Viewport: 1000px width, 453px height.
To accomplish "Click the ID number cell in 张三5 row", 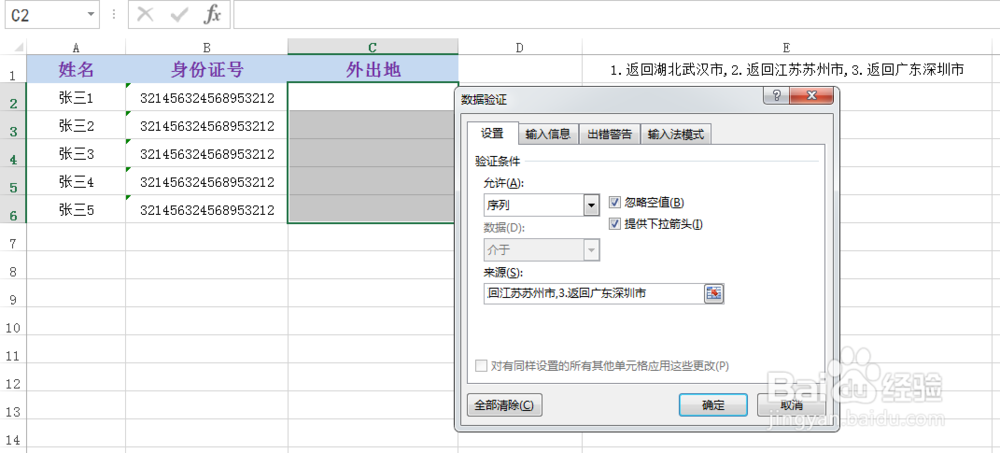I will point(207,209).
